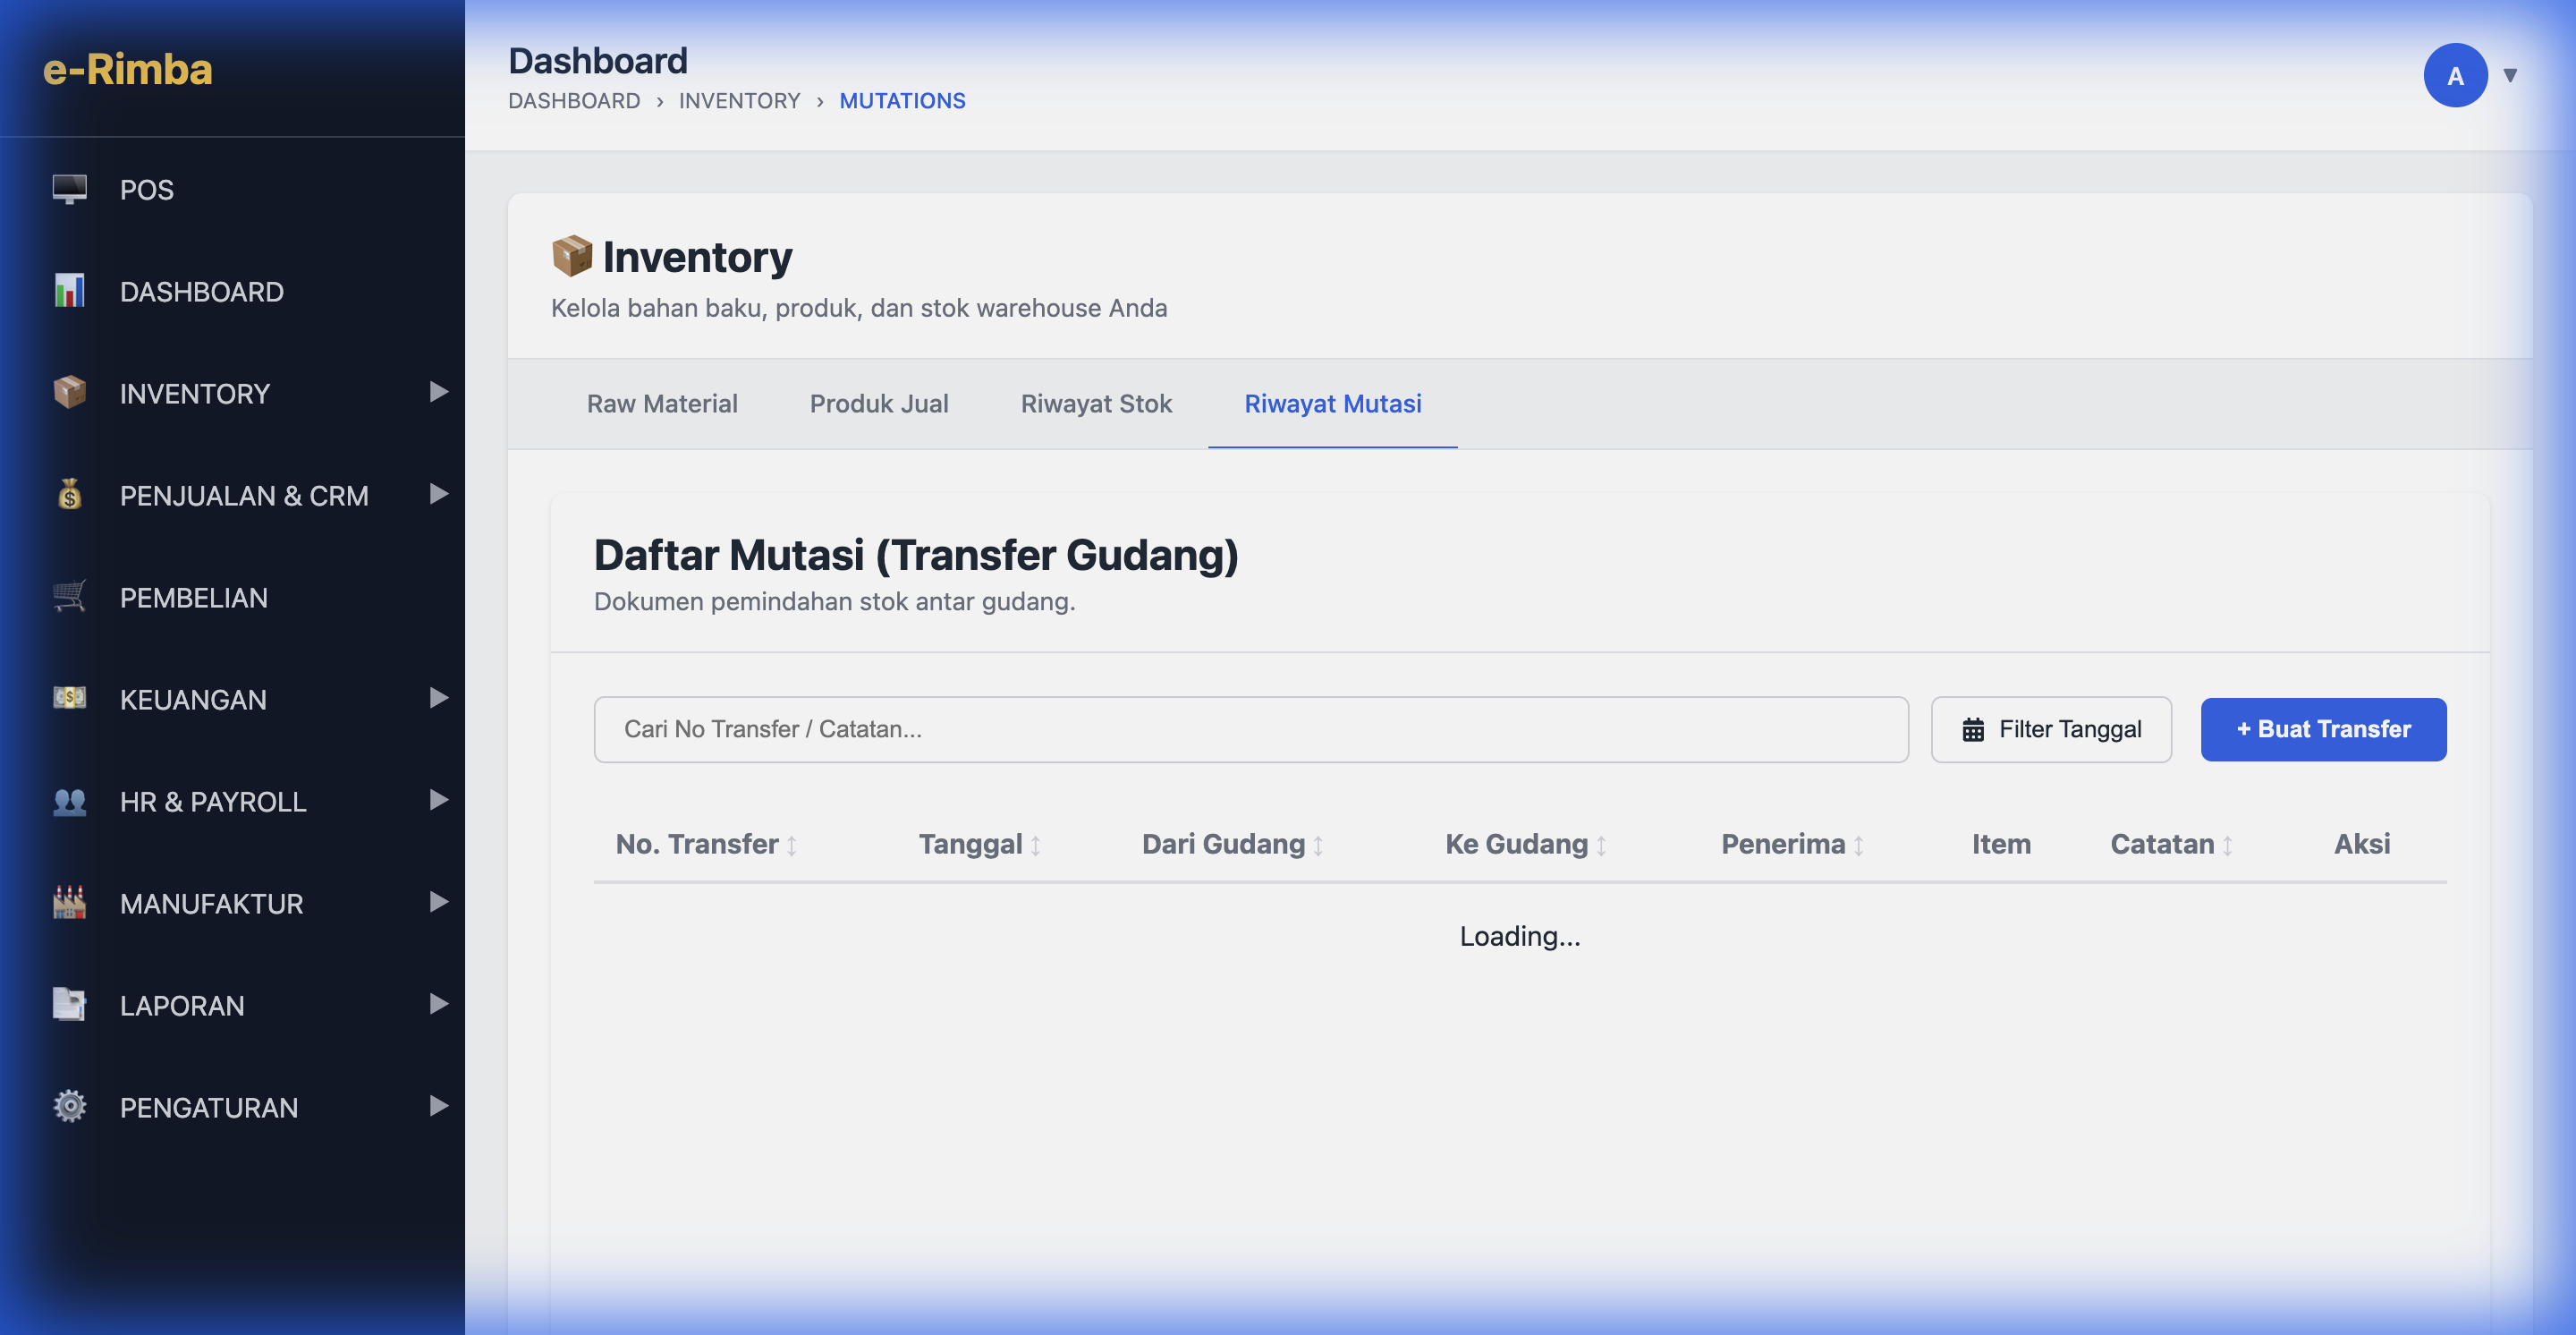Click the POS monitor icon in sidebar

[69, 189]
